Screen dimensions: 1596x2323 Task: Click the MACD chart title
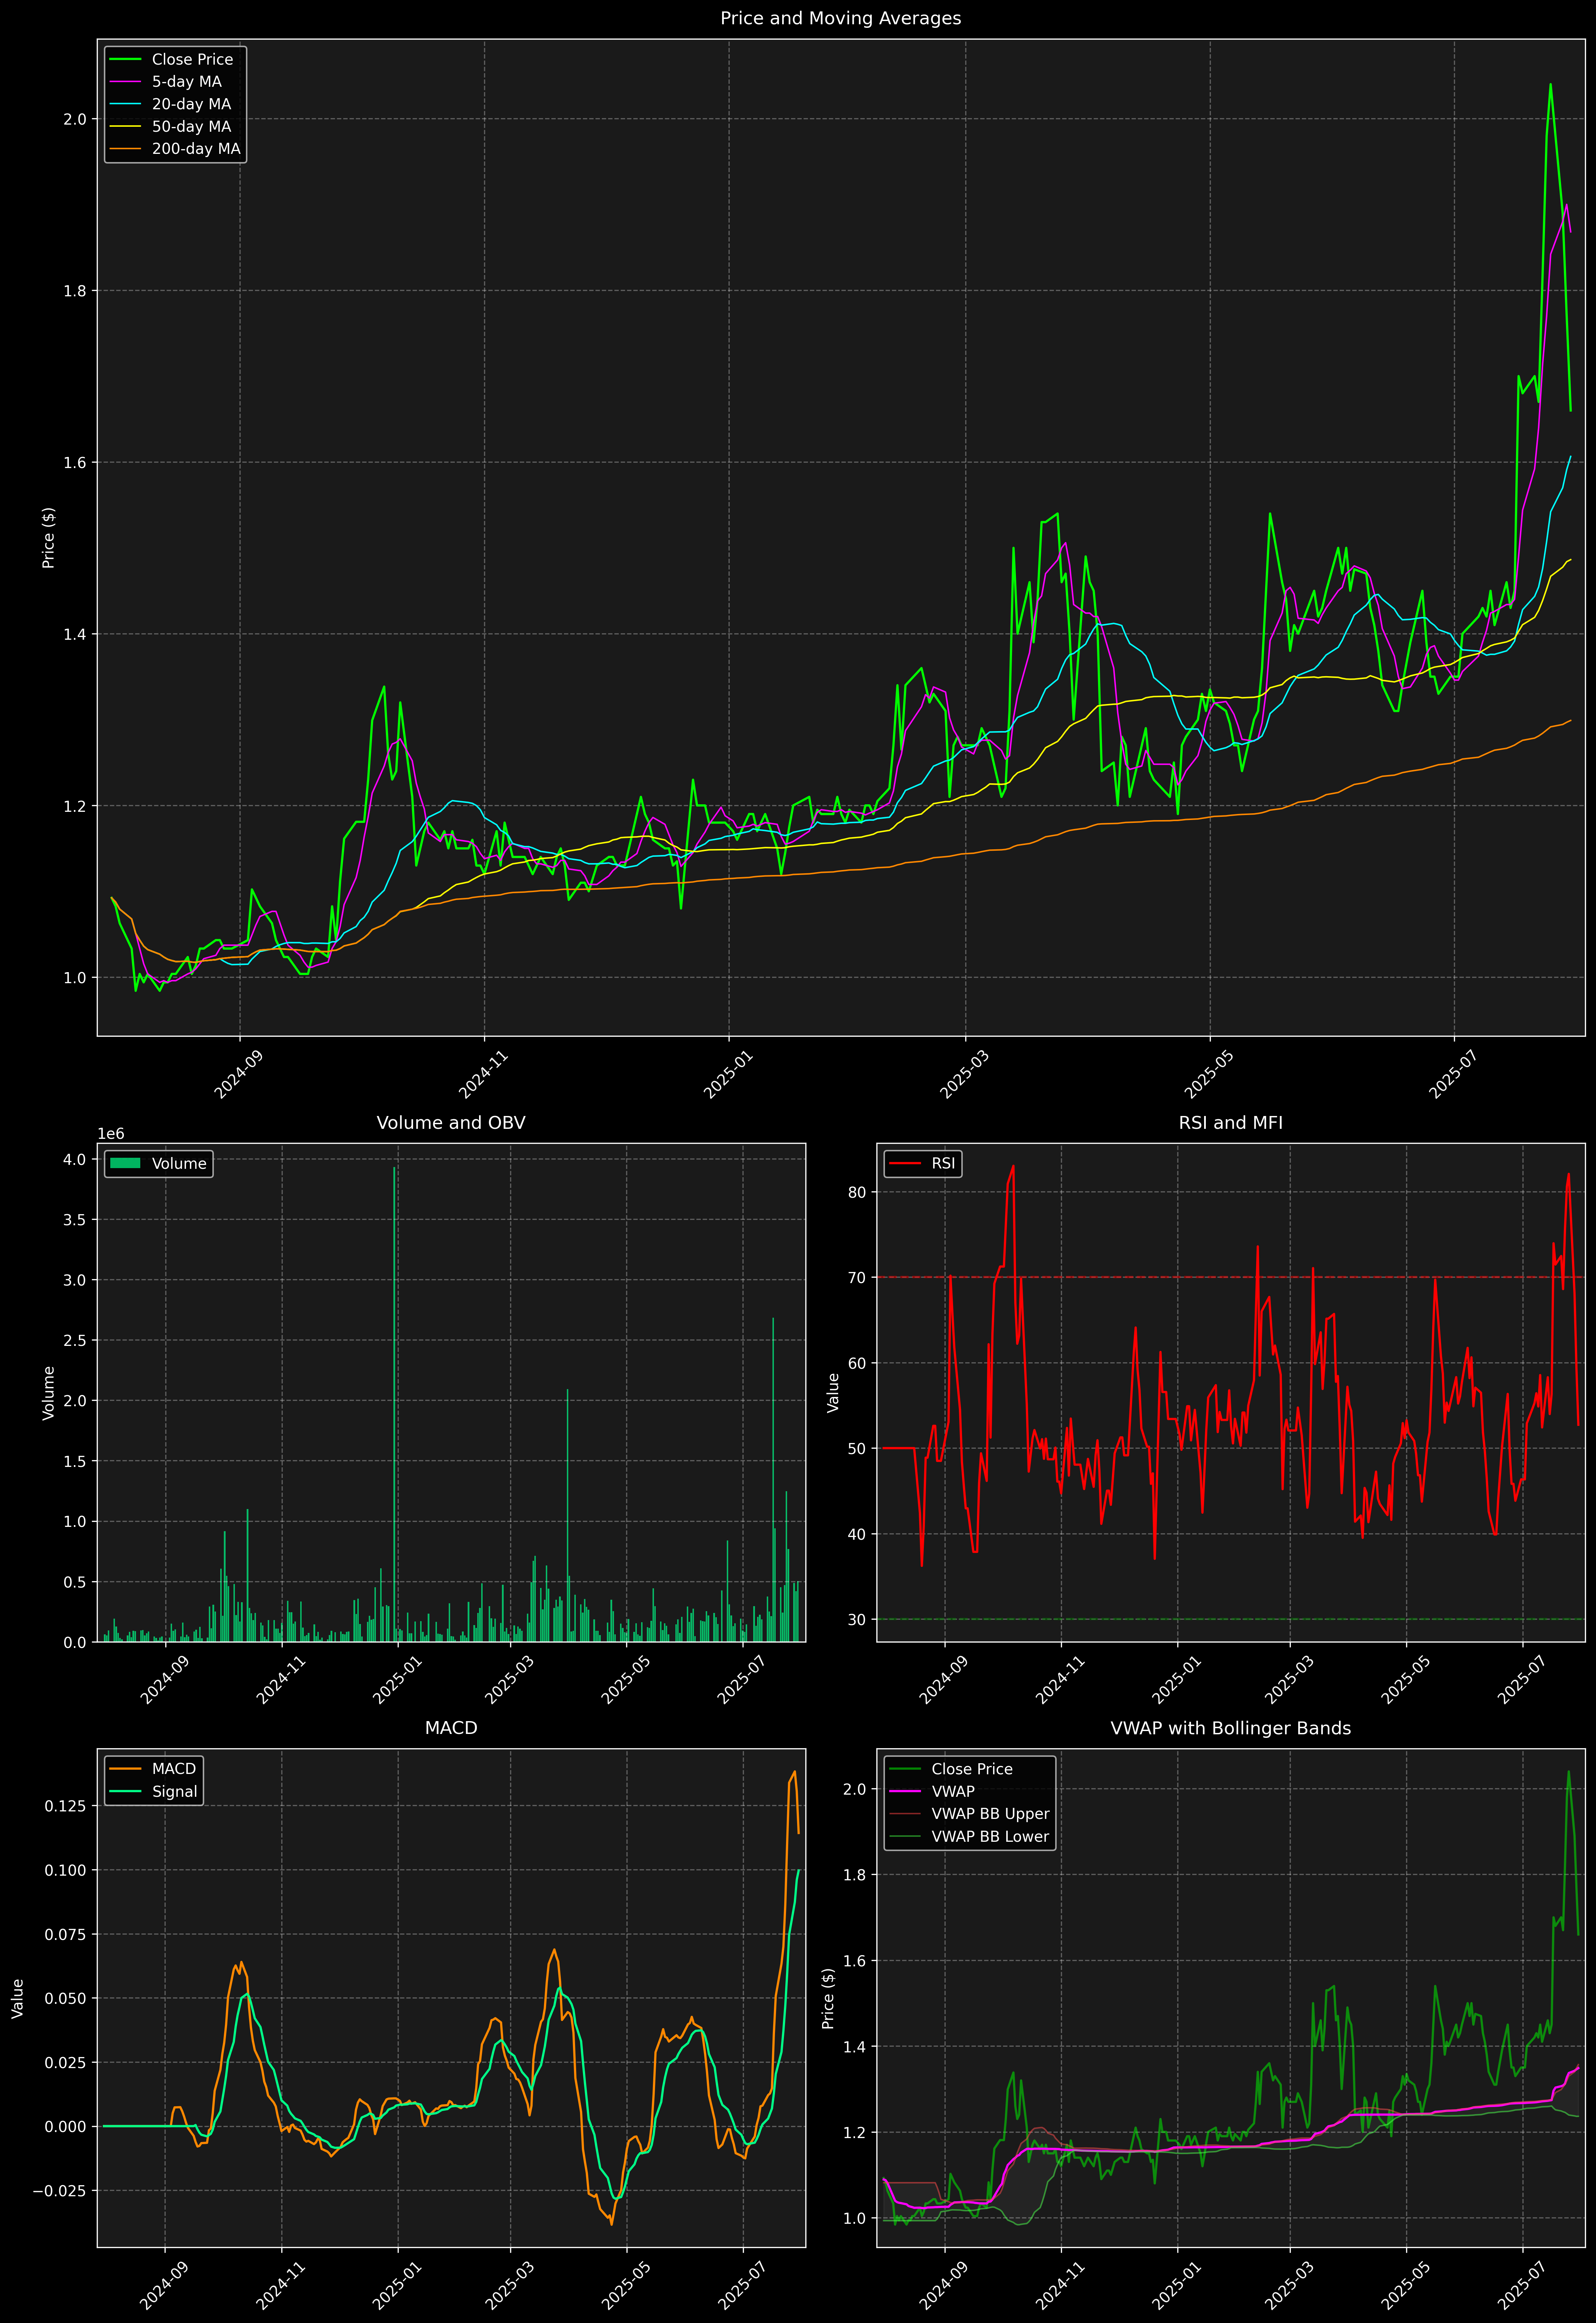(x=451, y=1728)
